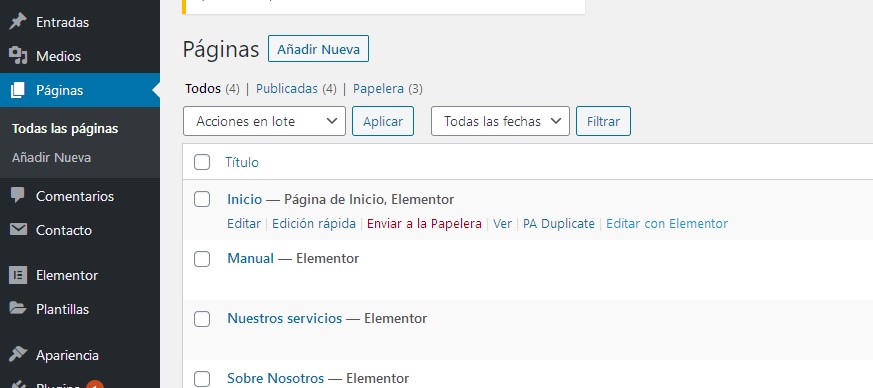This screenshot has width=873, height=388.
Task: Open the Todas las fechas dropdown
Action: pos(500,121)
